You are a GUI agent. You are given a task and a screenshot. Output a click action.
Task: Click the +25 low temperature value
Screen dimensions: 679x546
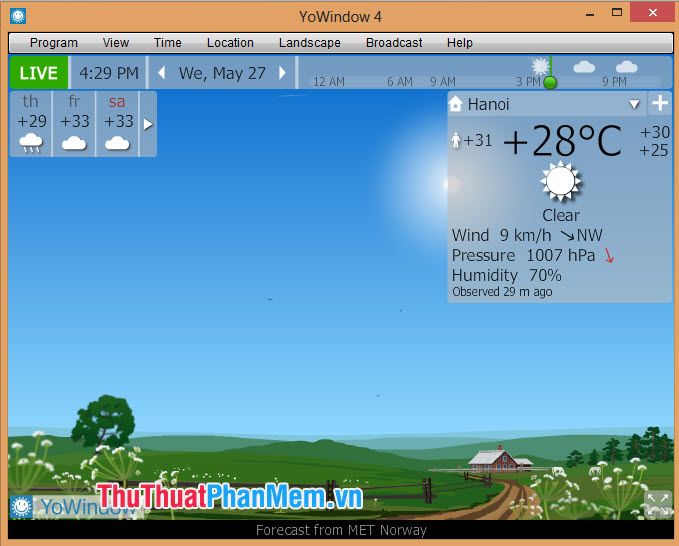654,150
